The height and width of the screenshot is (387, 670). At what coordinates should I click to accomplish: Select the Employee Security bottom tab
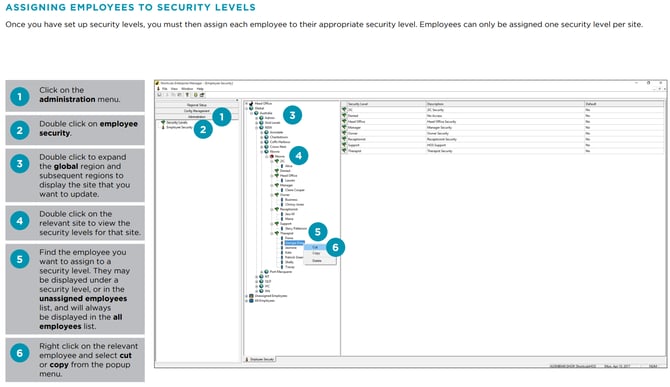coord(259,359)
